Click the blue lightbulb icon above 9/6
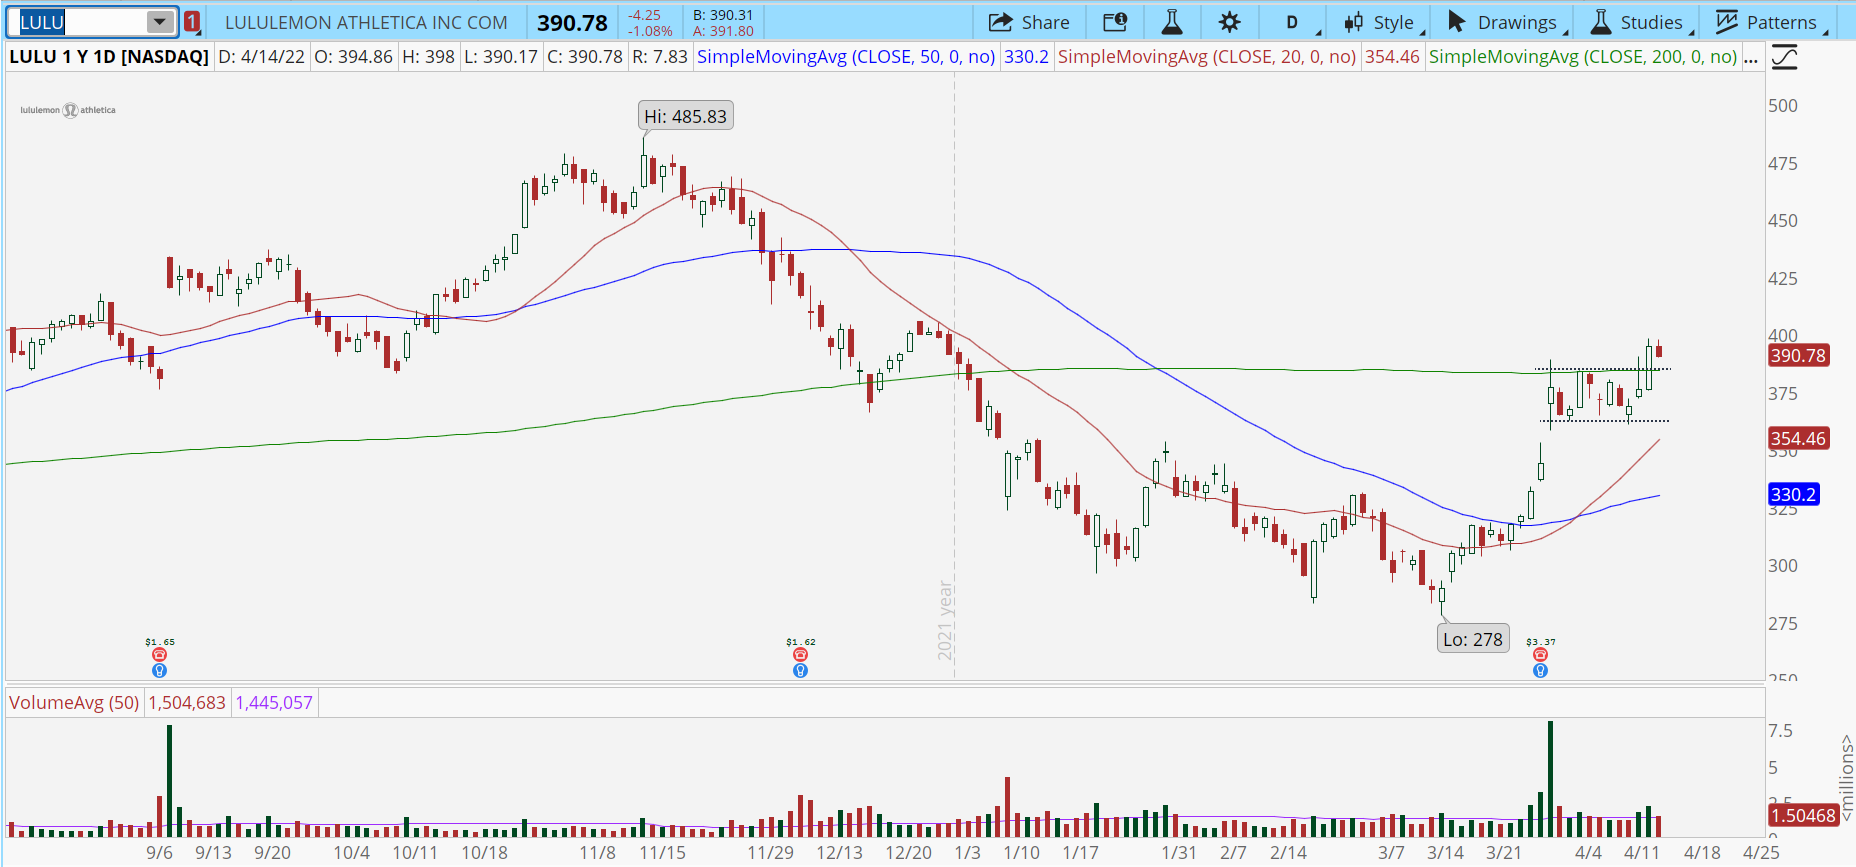Screen dimensions: 1856x867 pos(159,671)
